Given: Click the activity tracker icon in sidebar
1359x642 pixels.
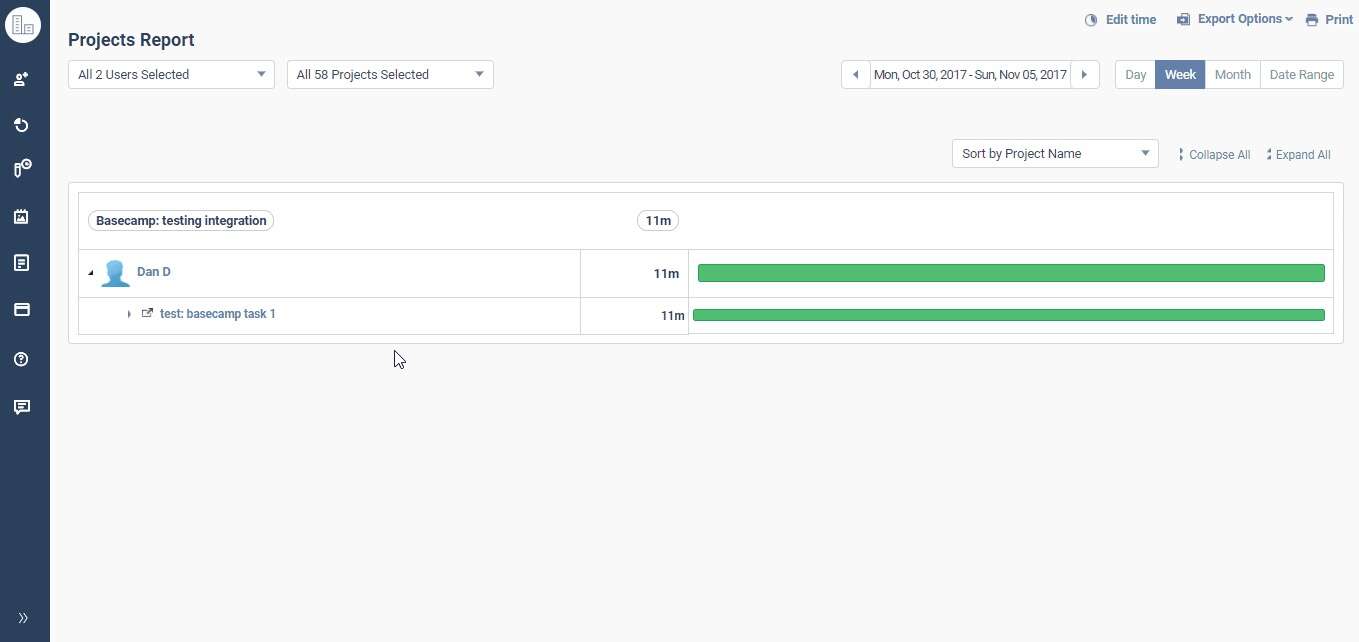Looking at the screenshot, I should click(x=21, y=168).
